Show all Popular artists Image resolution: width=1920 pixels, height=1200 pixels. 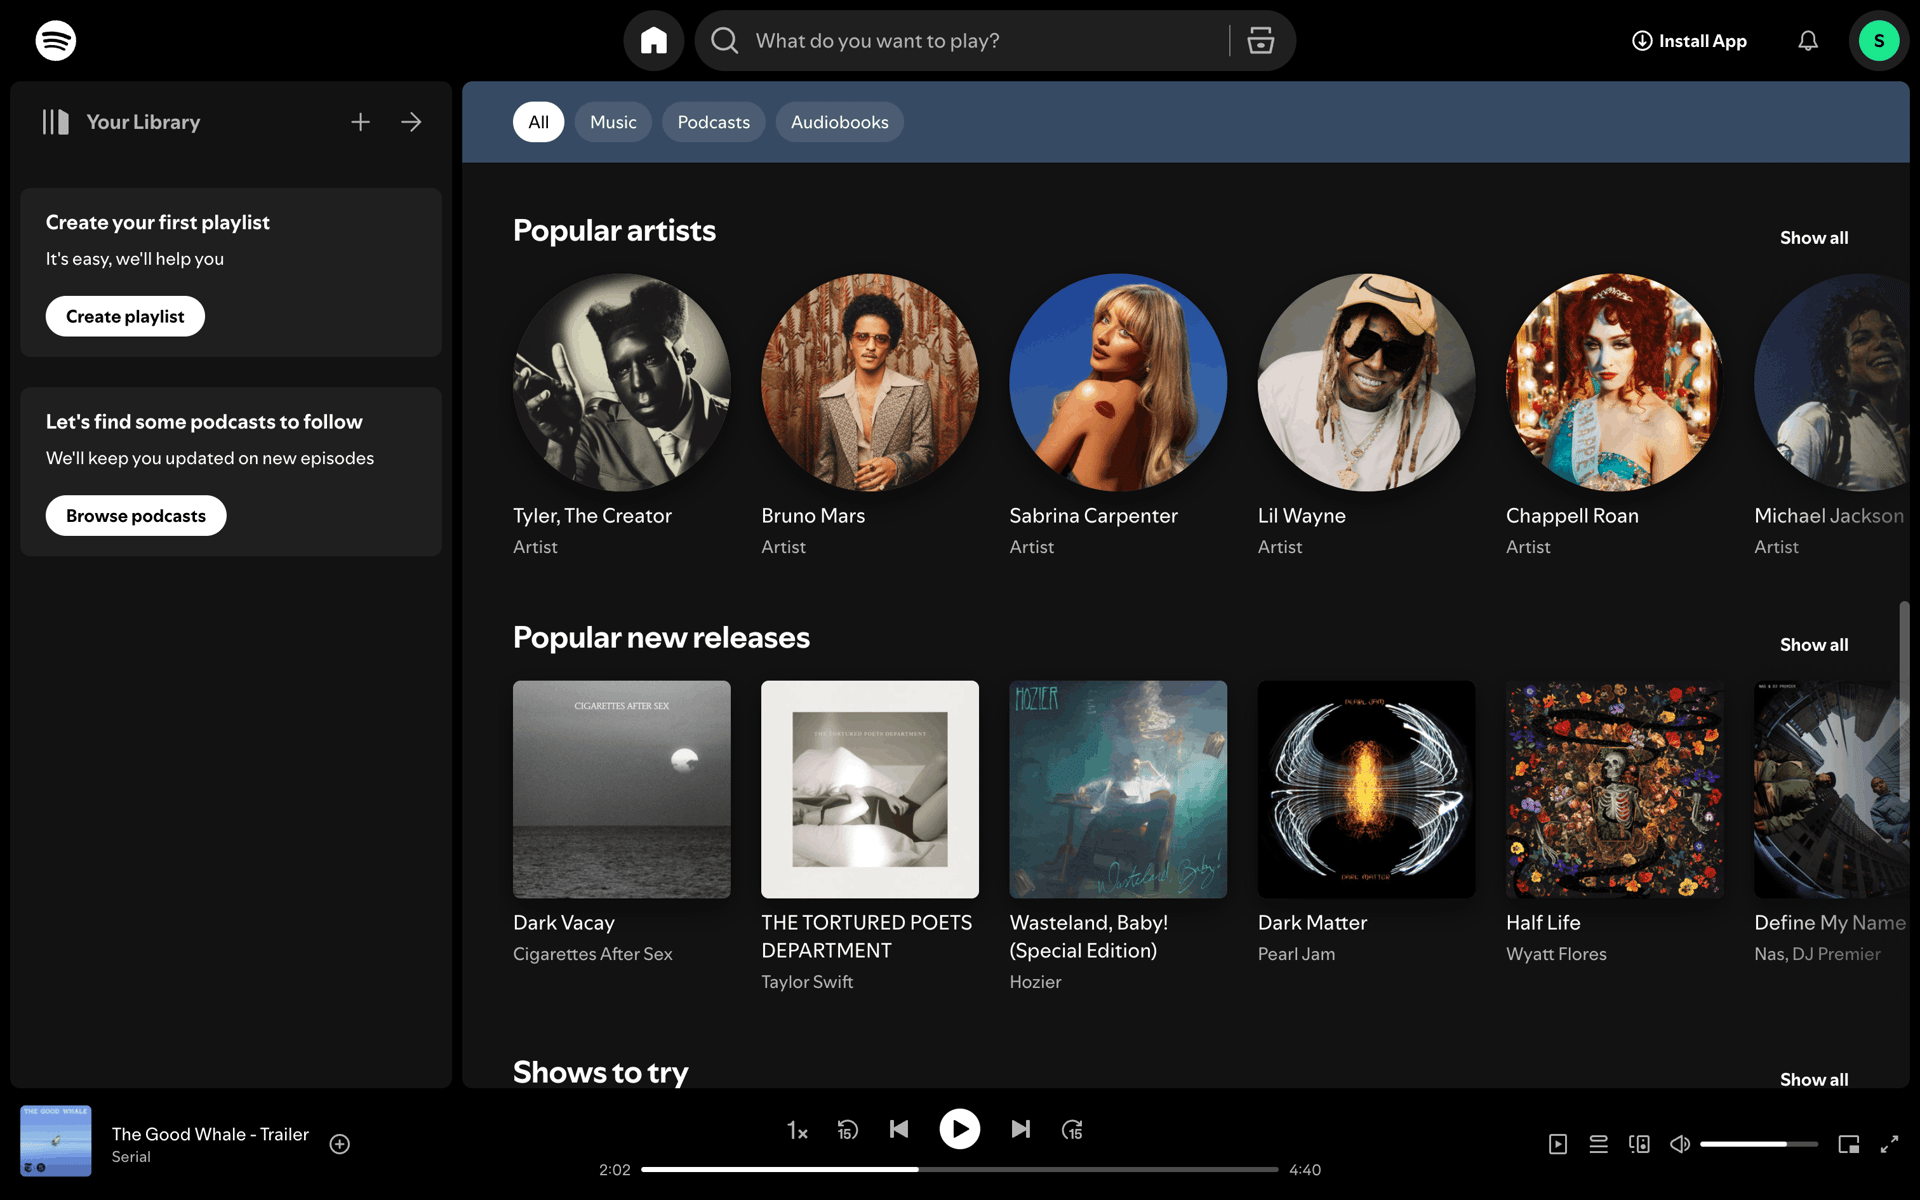pos(1814,238)
